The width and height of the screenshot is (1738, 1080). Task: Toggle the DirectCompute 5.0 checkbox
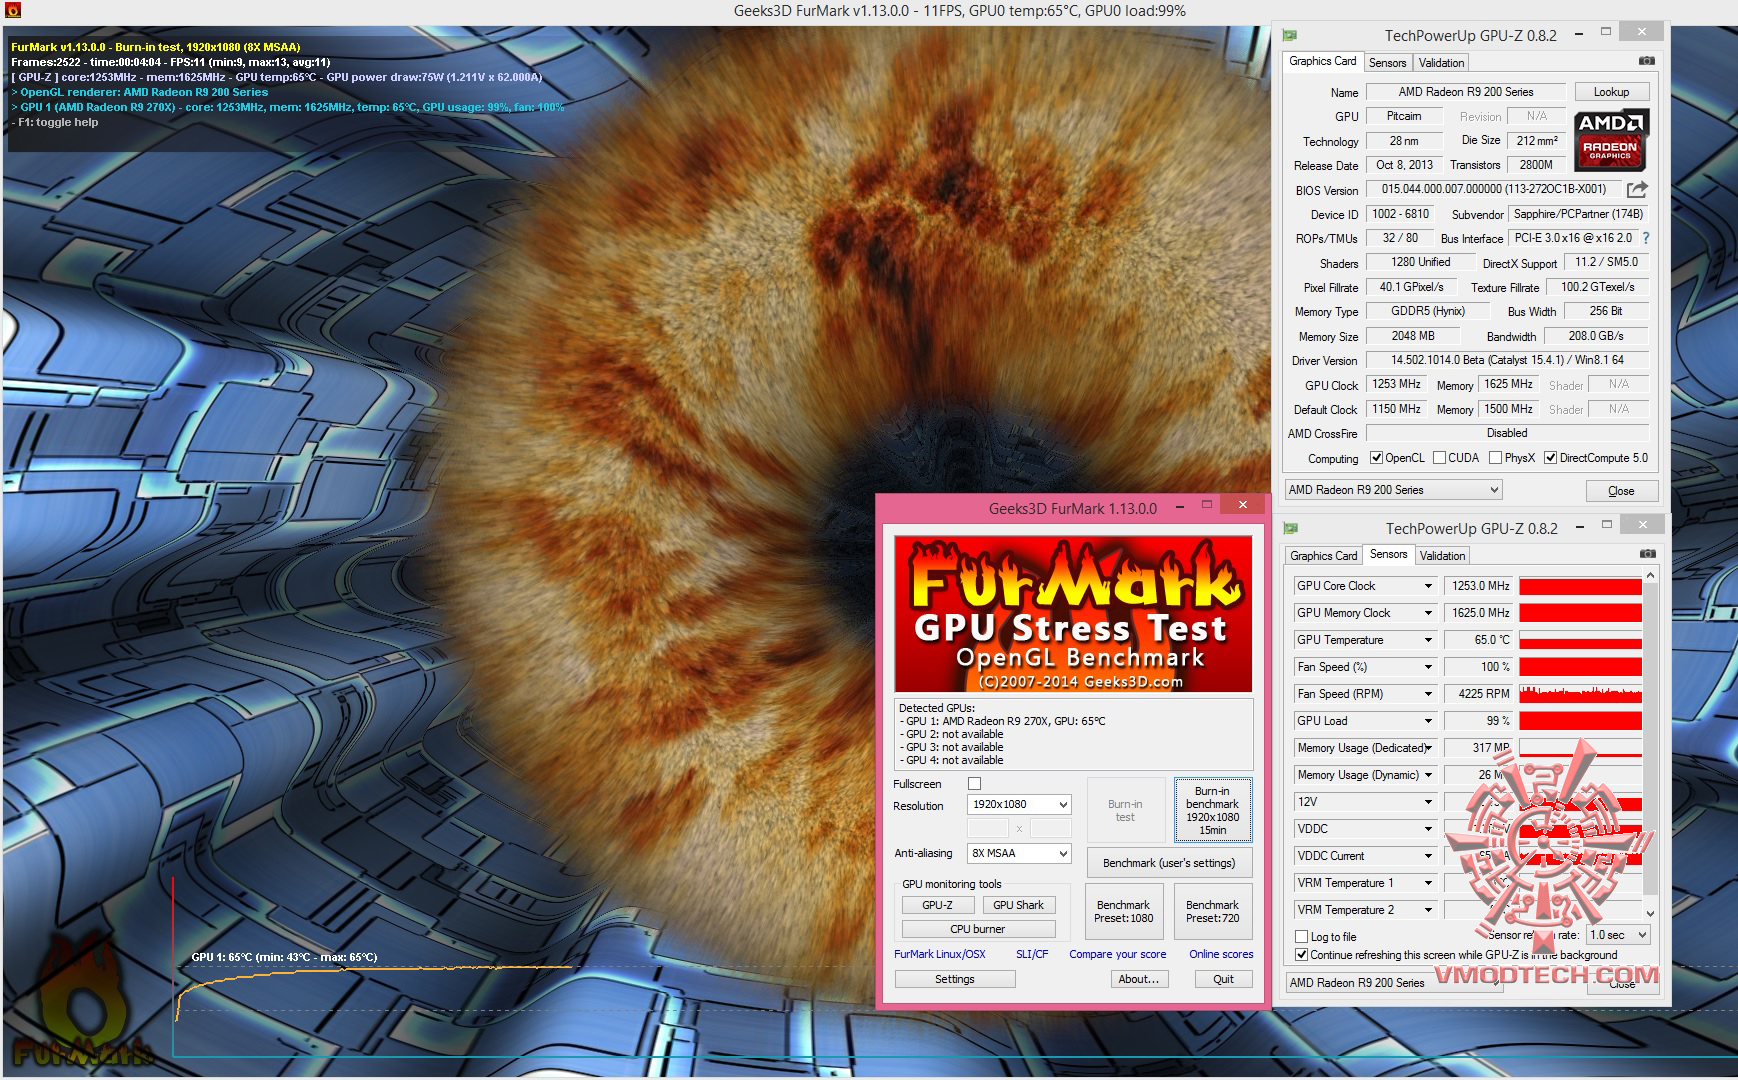[x=1550, y=458]
